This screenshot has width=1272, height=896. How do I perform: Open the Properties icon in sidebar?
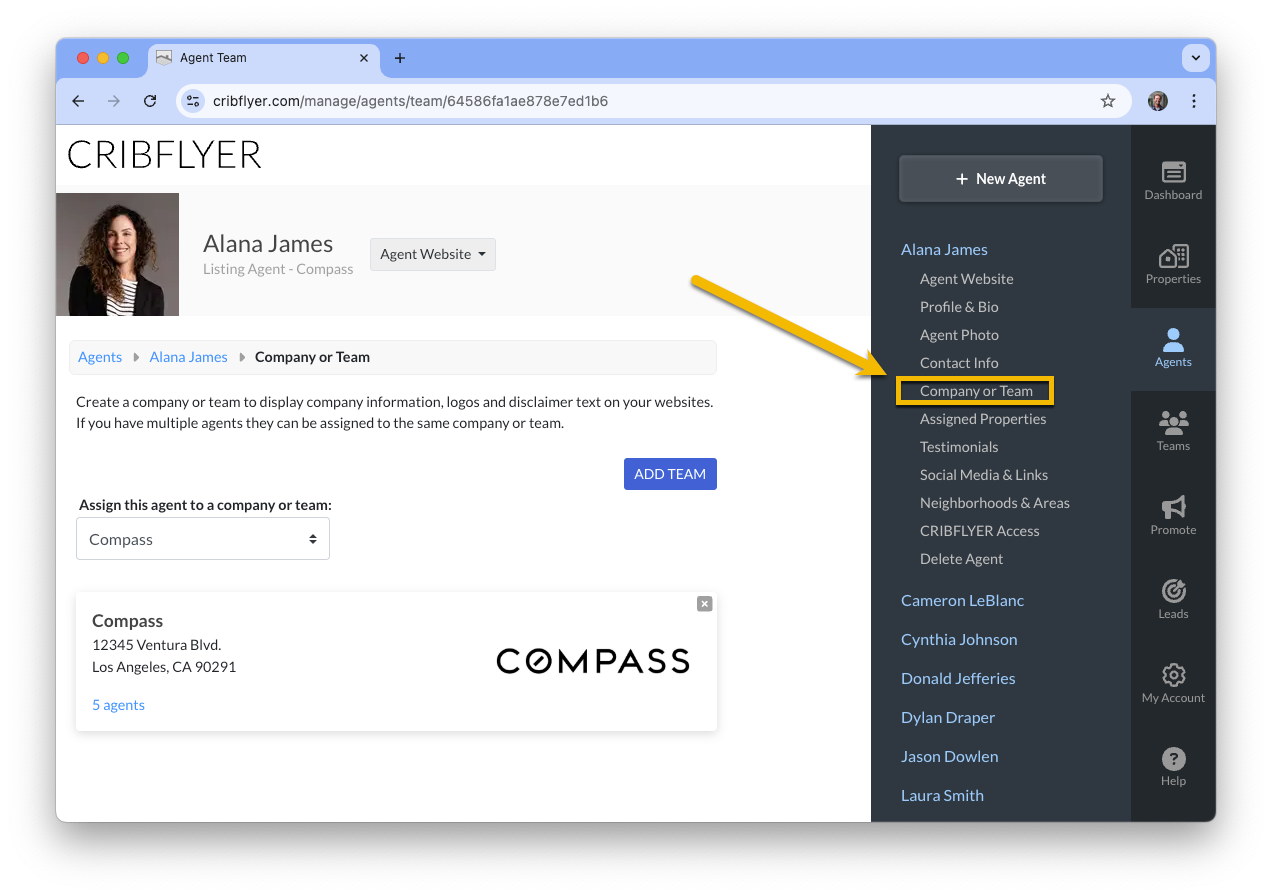coord(1173,256)
